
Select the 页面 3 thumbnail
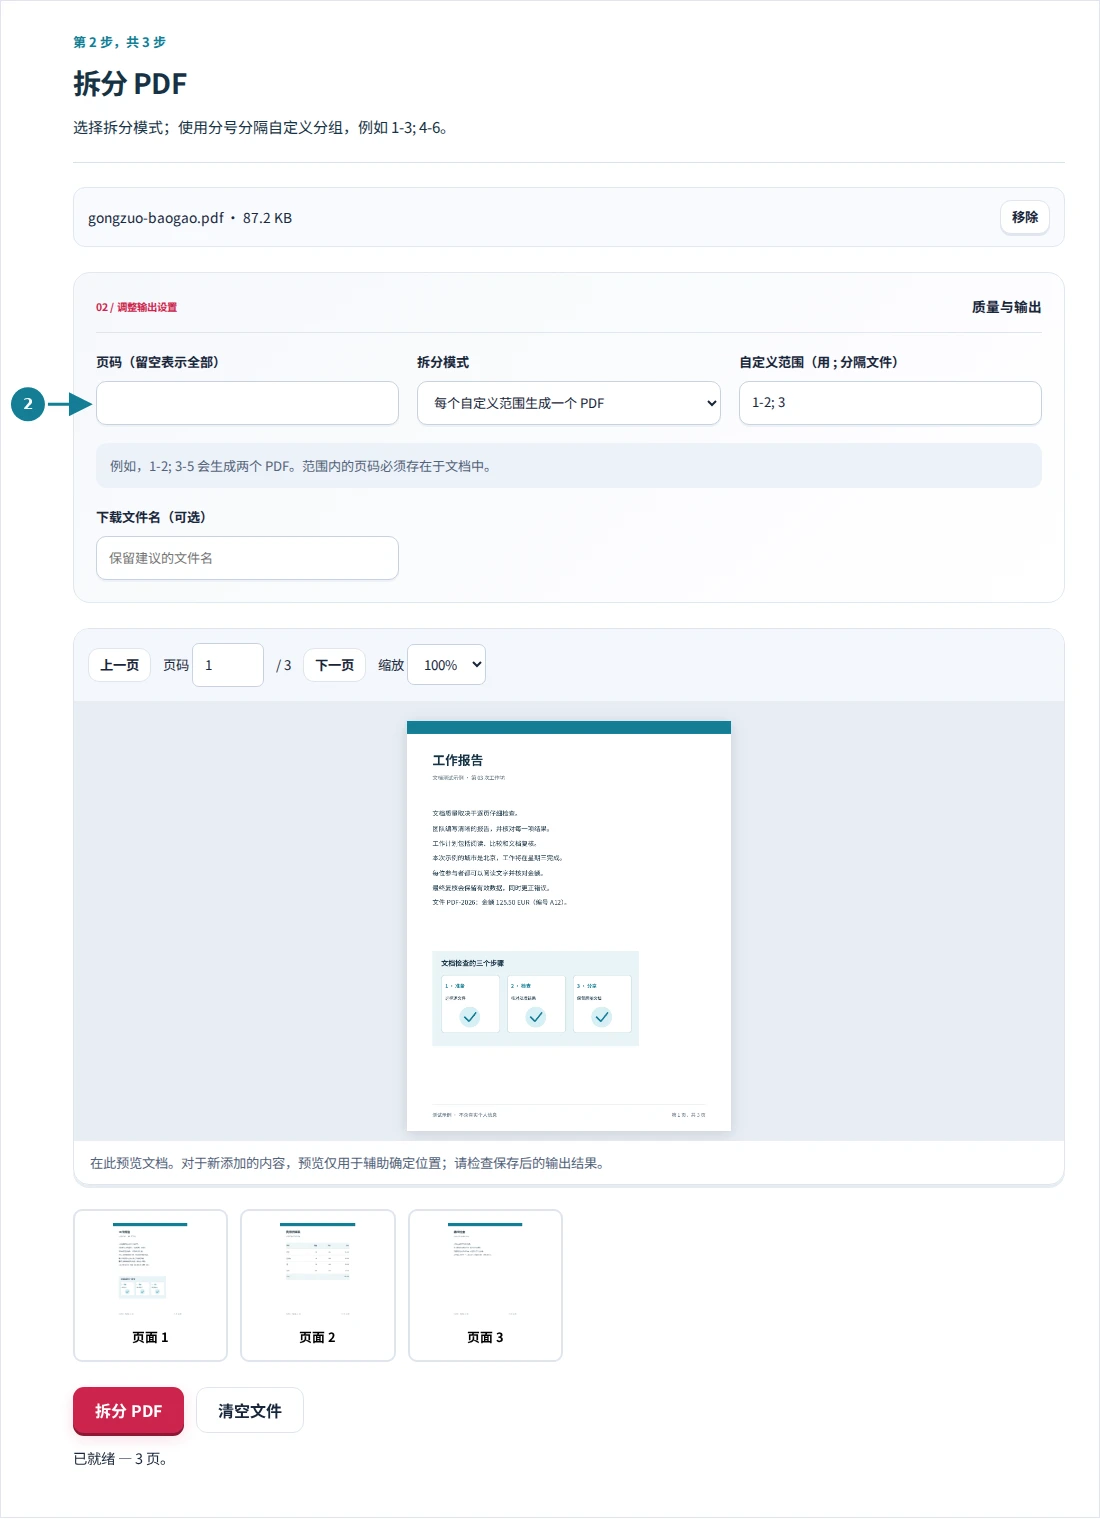[485, 1286]
